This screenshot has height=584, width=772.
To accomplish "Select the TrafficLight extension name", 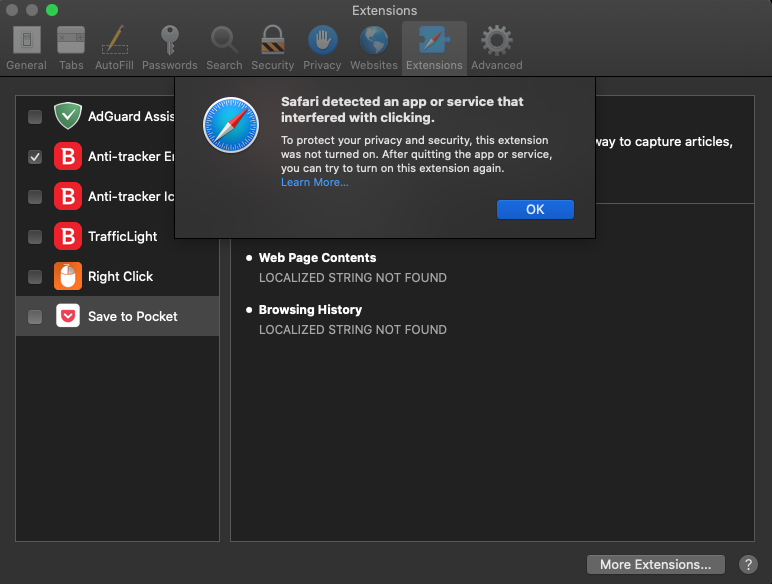I will [123, 236].
